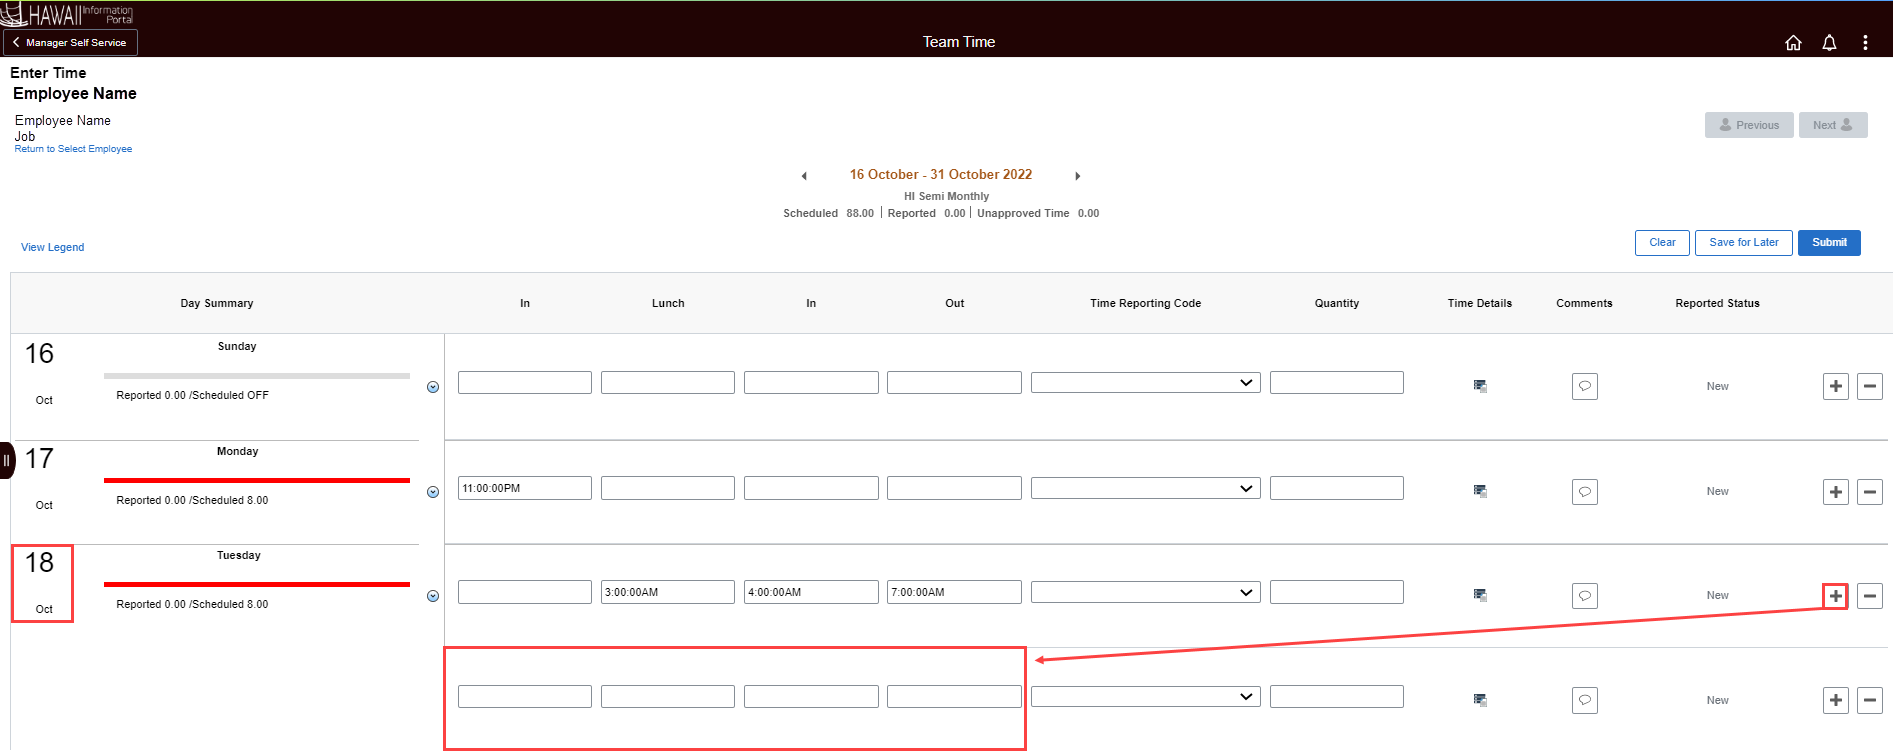The image size is (1893, 751).
Task: Click the Lunch field in the last row
Action: (668, 697)
